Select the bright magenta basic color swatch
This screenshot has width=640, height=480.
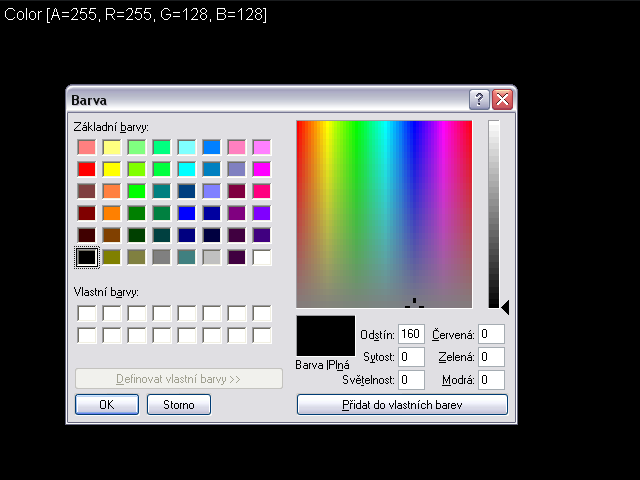(x=262, y=169)
